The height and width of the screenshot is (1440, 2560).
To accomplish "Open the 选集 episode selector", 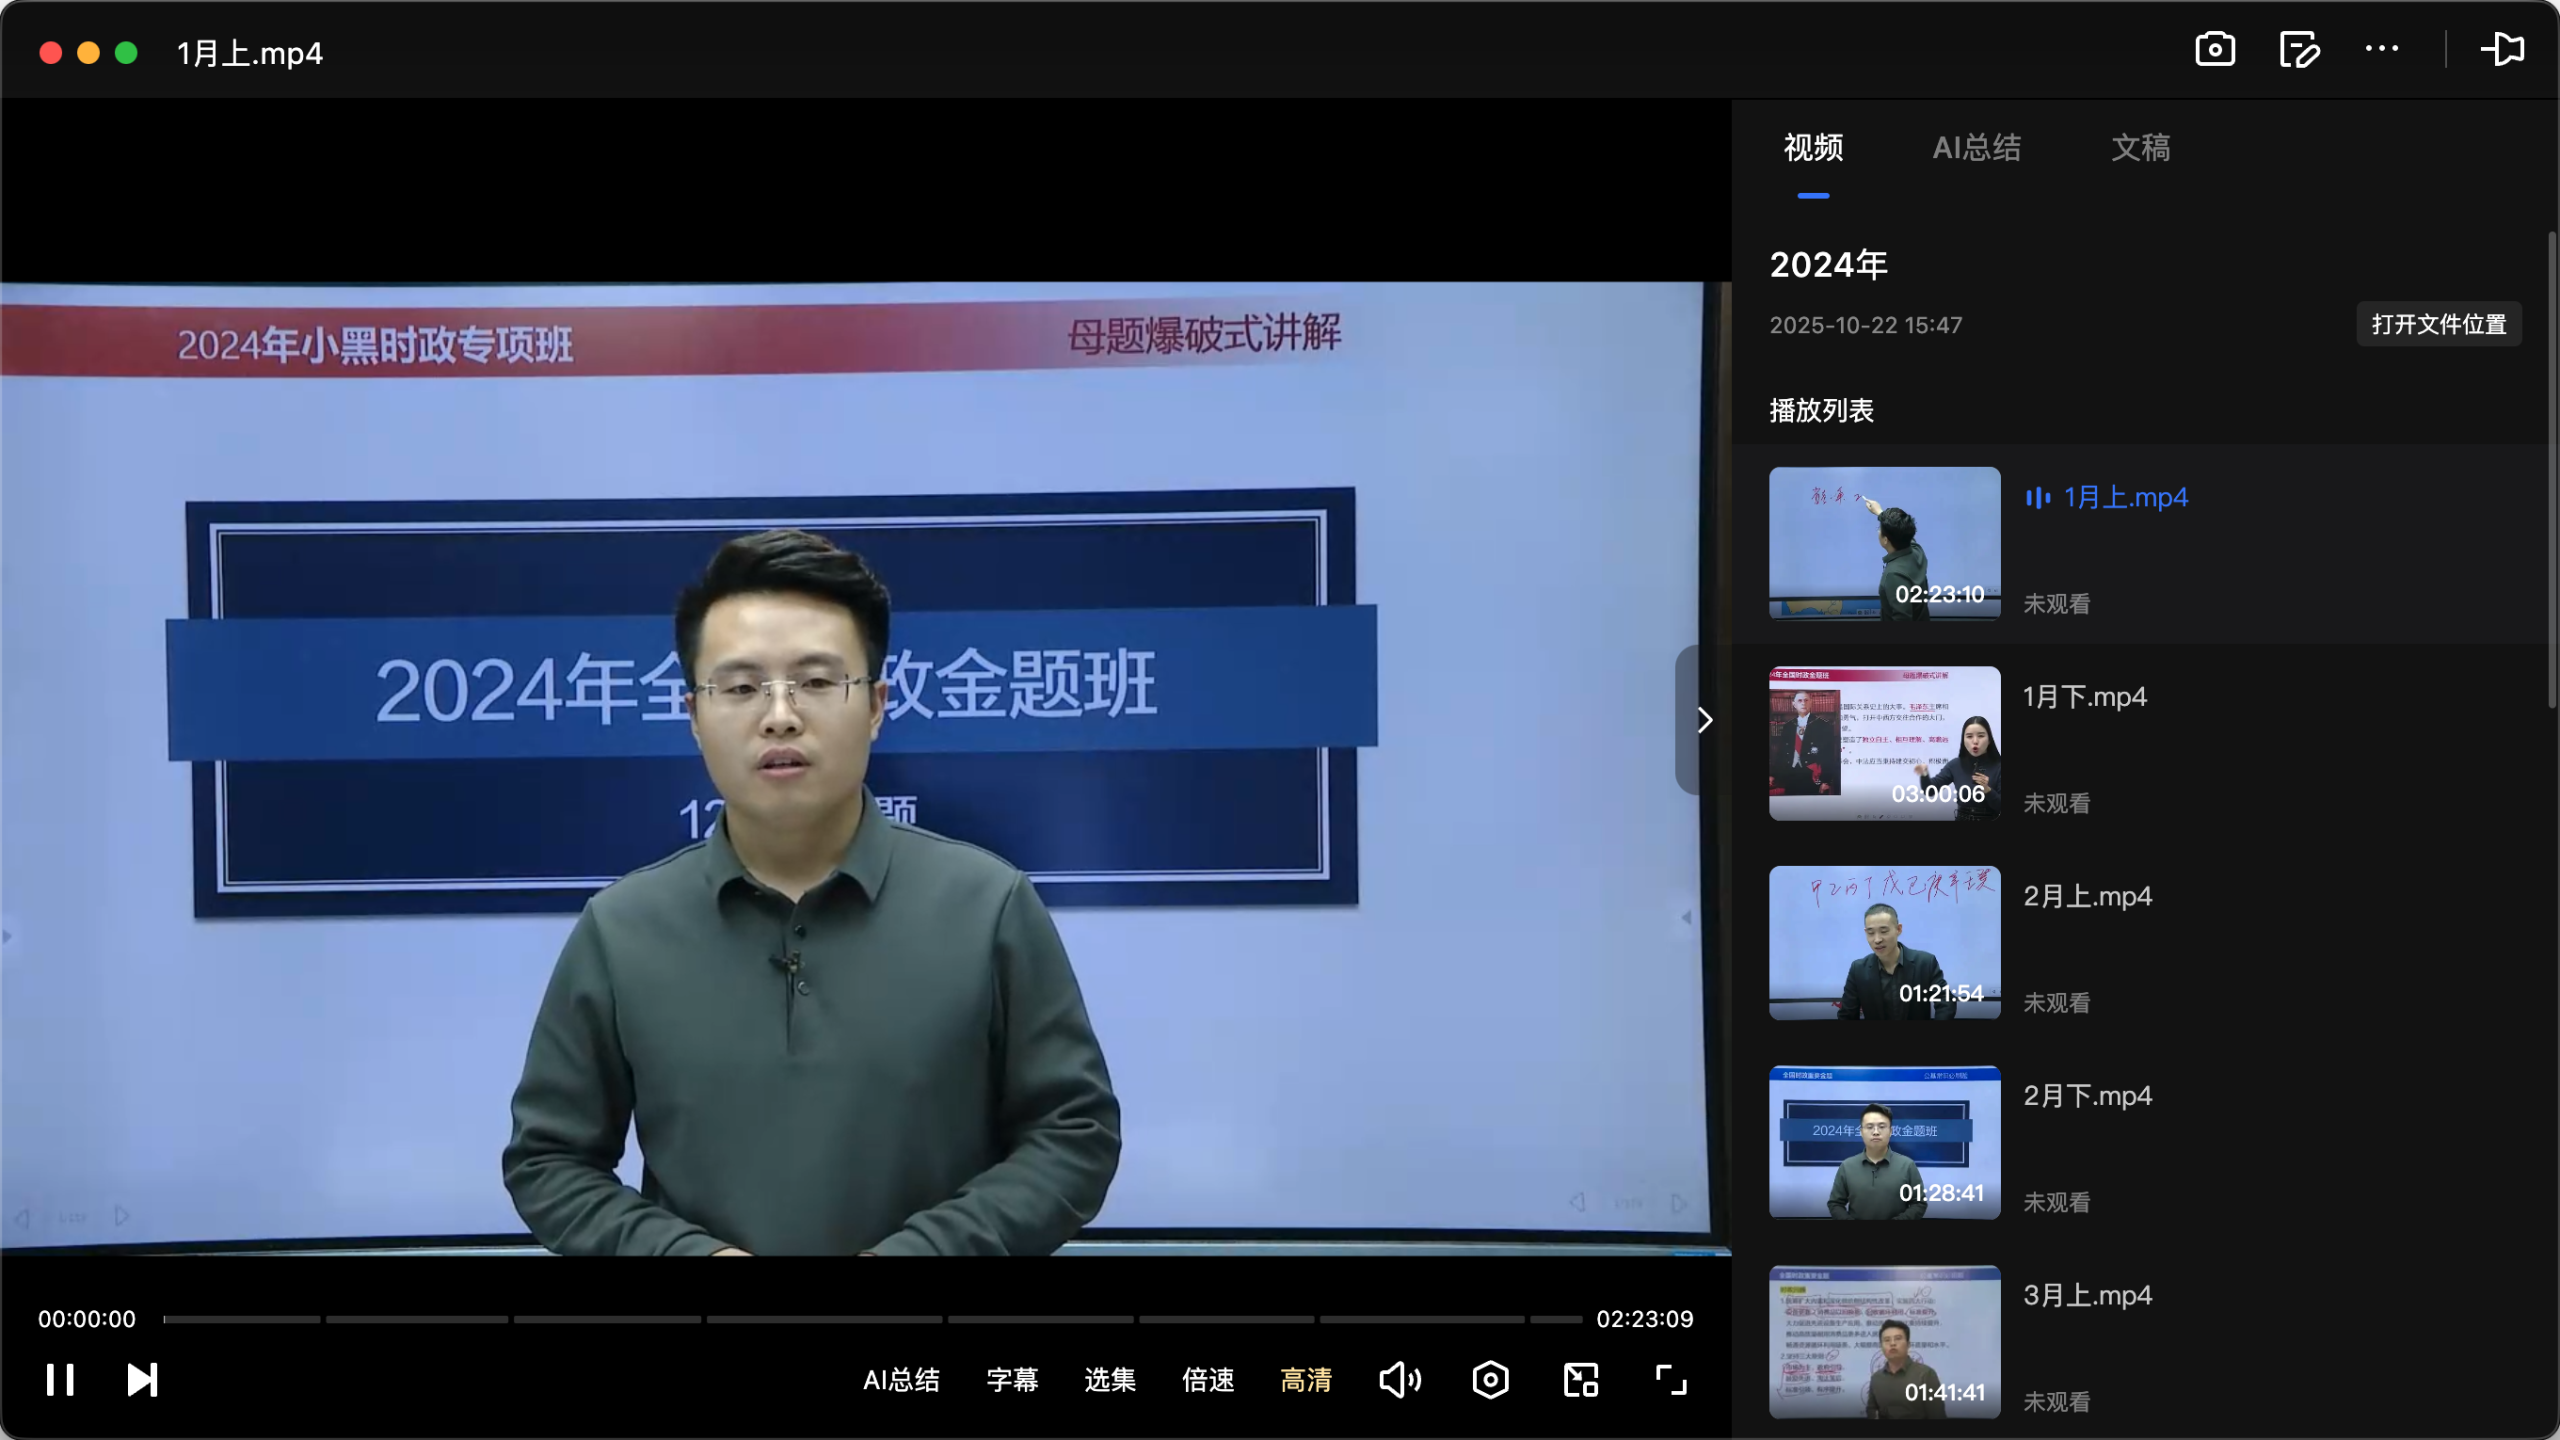I will point(1109,1380).
